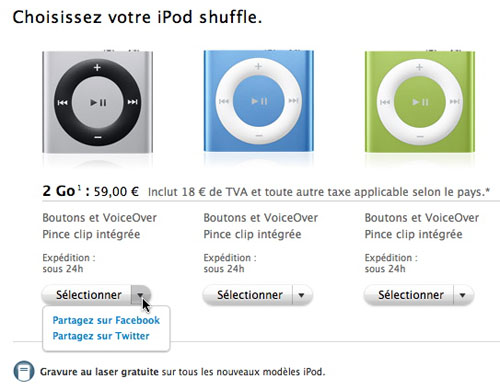This screenshot has width=500, height=390.
Task: Choose Partagez sur Twitter from the menu
Action: pos(101,336)
